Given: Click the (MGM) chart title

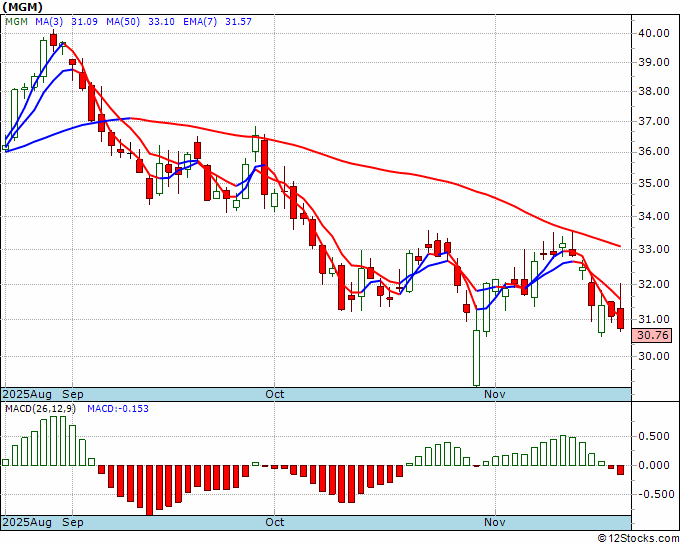Looking at the screenshot, I should tap(22, 7).
